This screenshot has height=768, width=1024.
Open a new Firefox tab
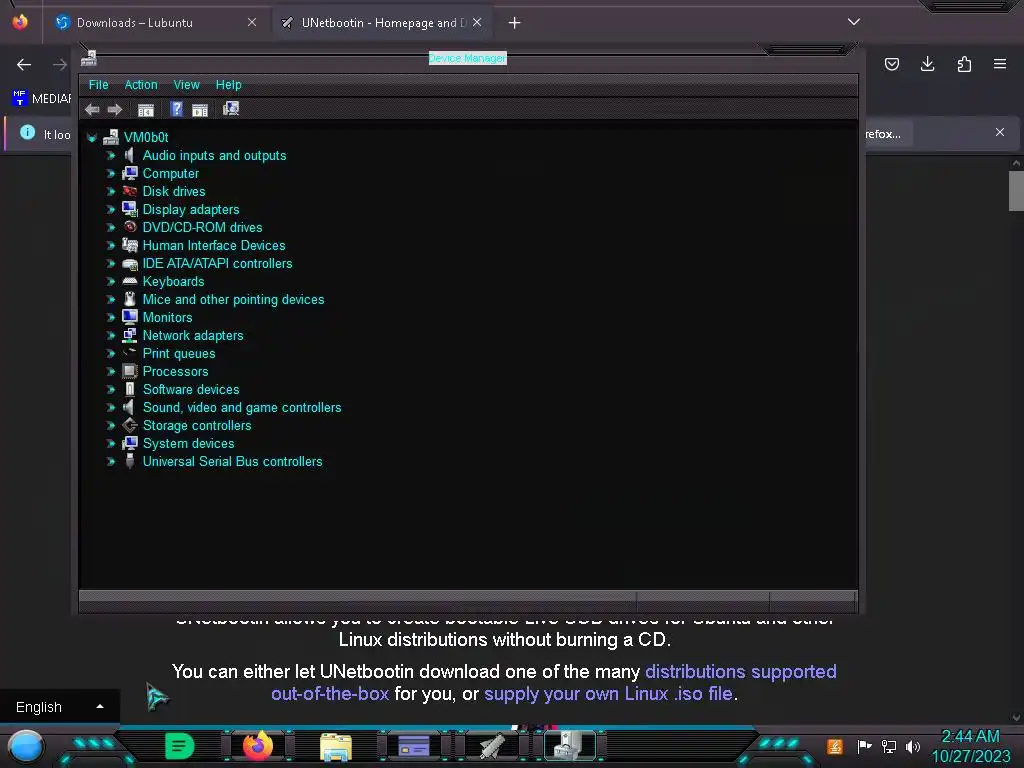tap(515, 23)
